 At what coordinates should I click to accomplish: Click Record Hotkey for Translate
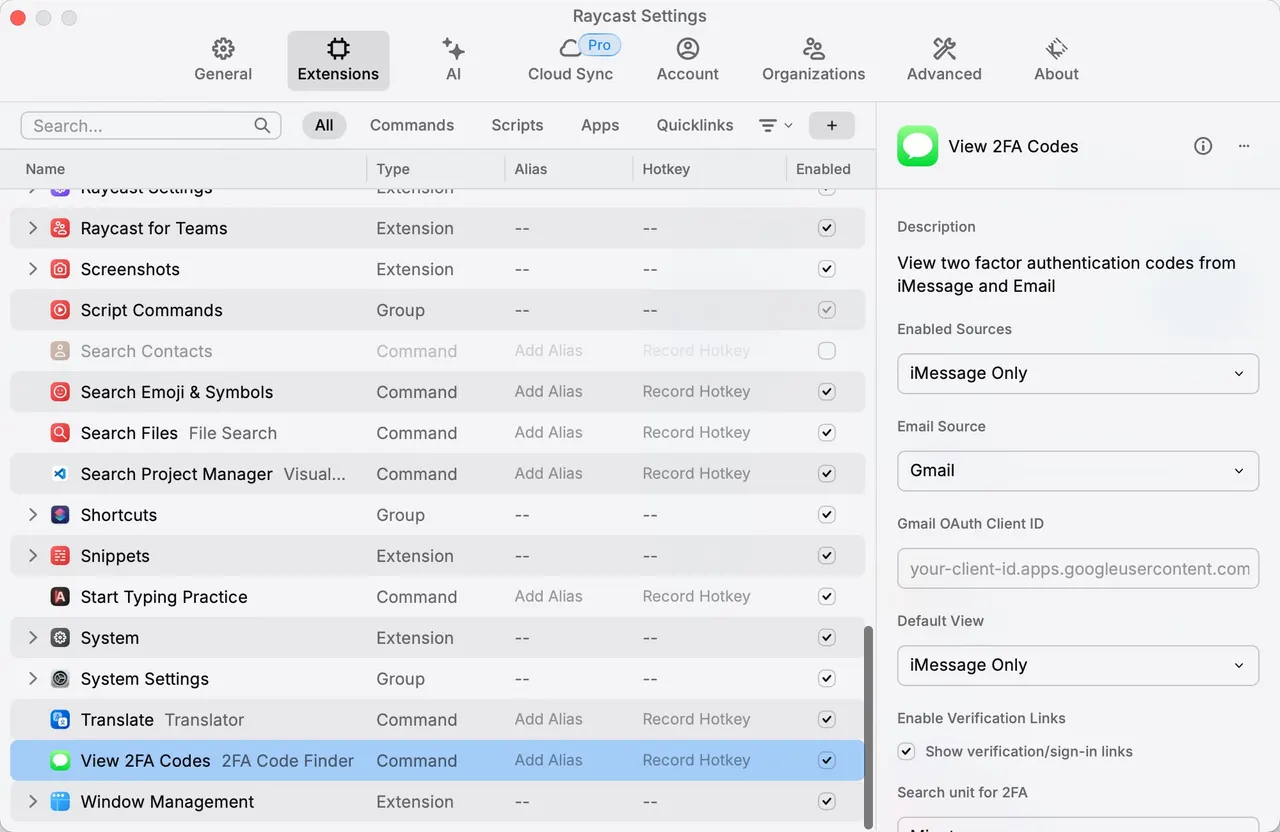[x=696, y=720]
